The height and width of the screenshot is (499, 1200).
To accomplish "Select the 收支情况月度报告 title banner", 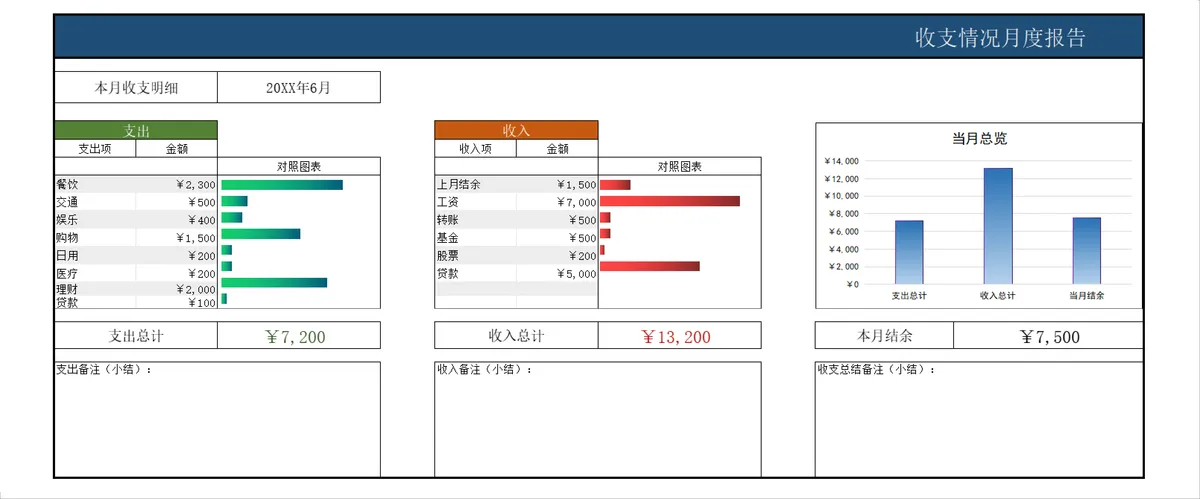I will coord(598,37).
